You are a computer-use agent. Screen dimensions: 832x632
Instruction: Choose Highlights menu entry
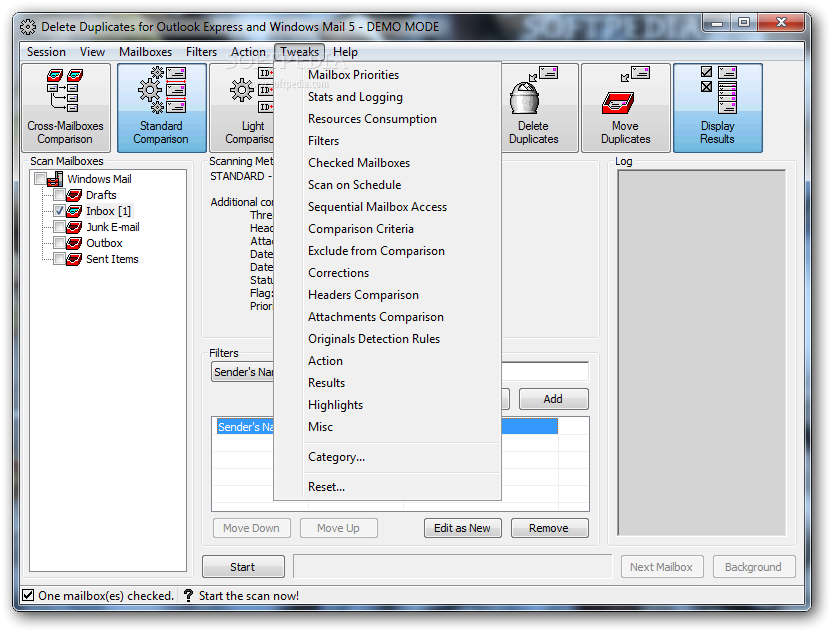click(387, 405)
